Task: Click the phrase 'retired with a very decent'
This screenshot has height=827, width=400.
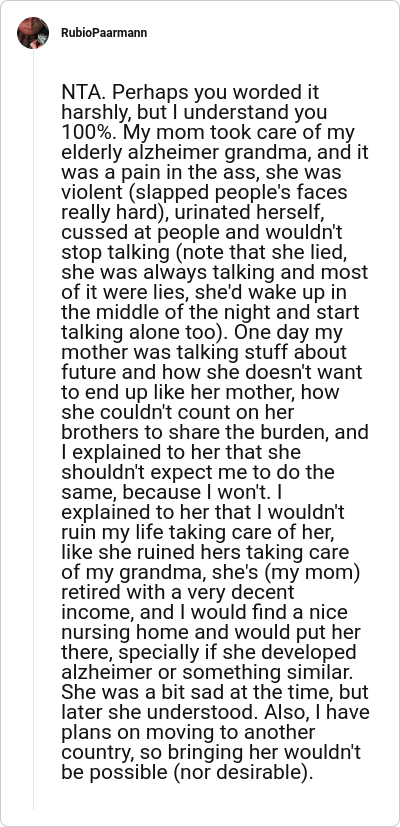Action: 178,594
